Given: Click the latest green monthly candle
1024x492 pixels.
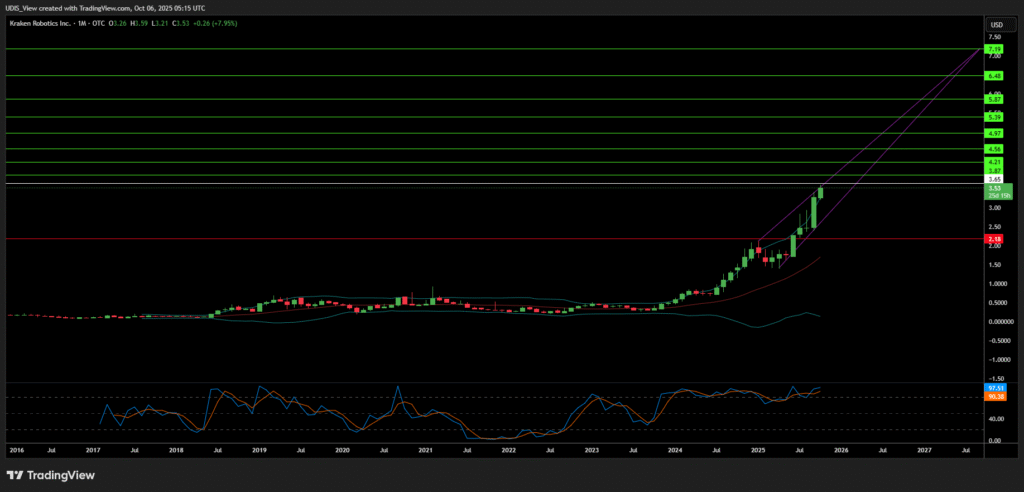Looking at the screenshot, I should (x=821, y=191).
